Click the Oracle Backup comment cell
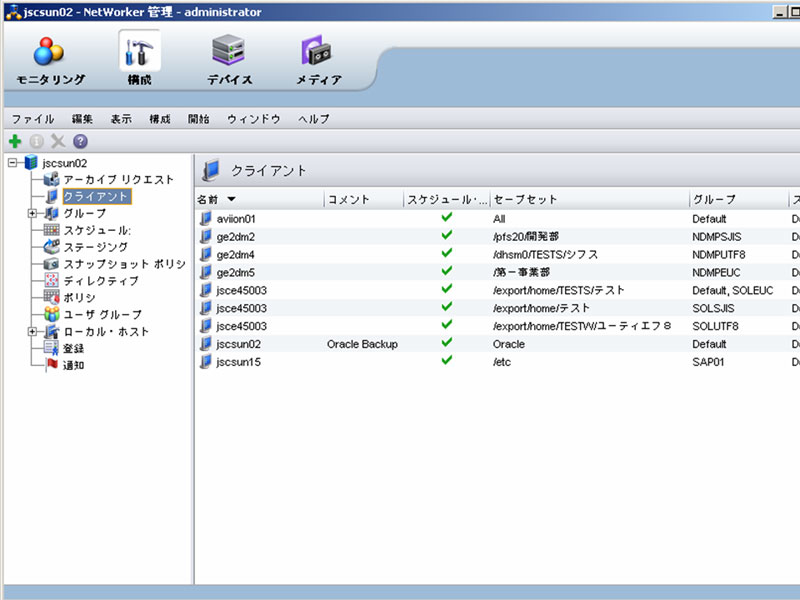Image resolution: width=800 pixels, height=600 pixels. 362,344
